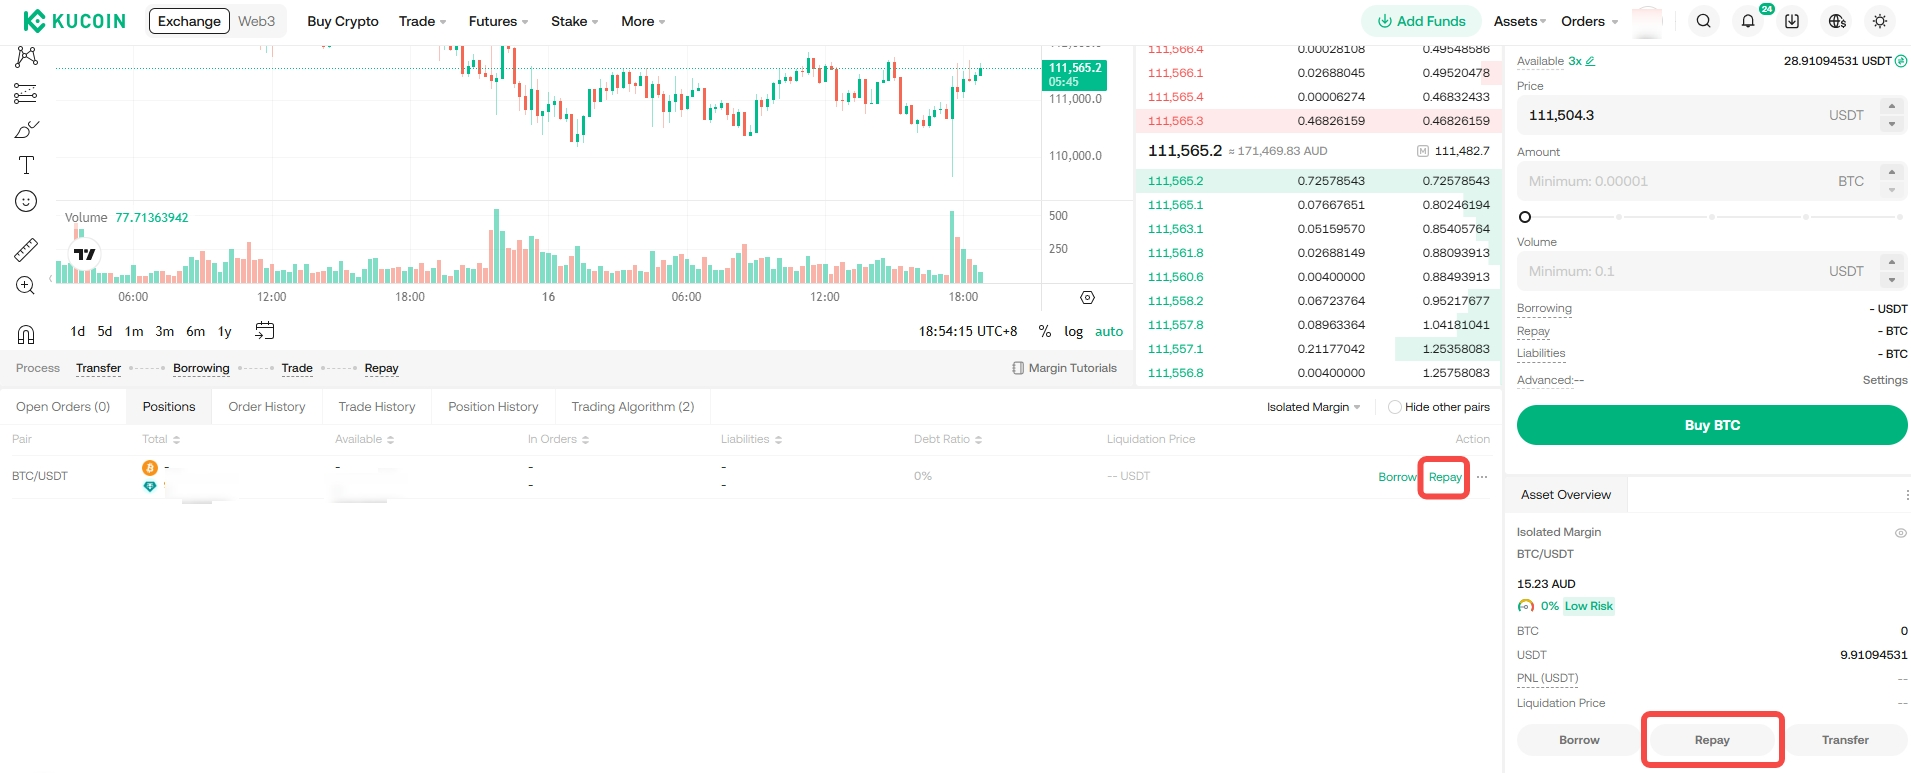Switch theme using the sun icon

pyautogui.click(x=1880, y=21)
